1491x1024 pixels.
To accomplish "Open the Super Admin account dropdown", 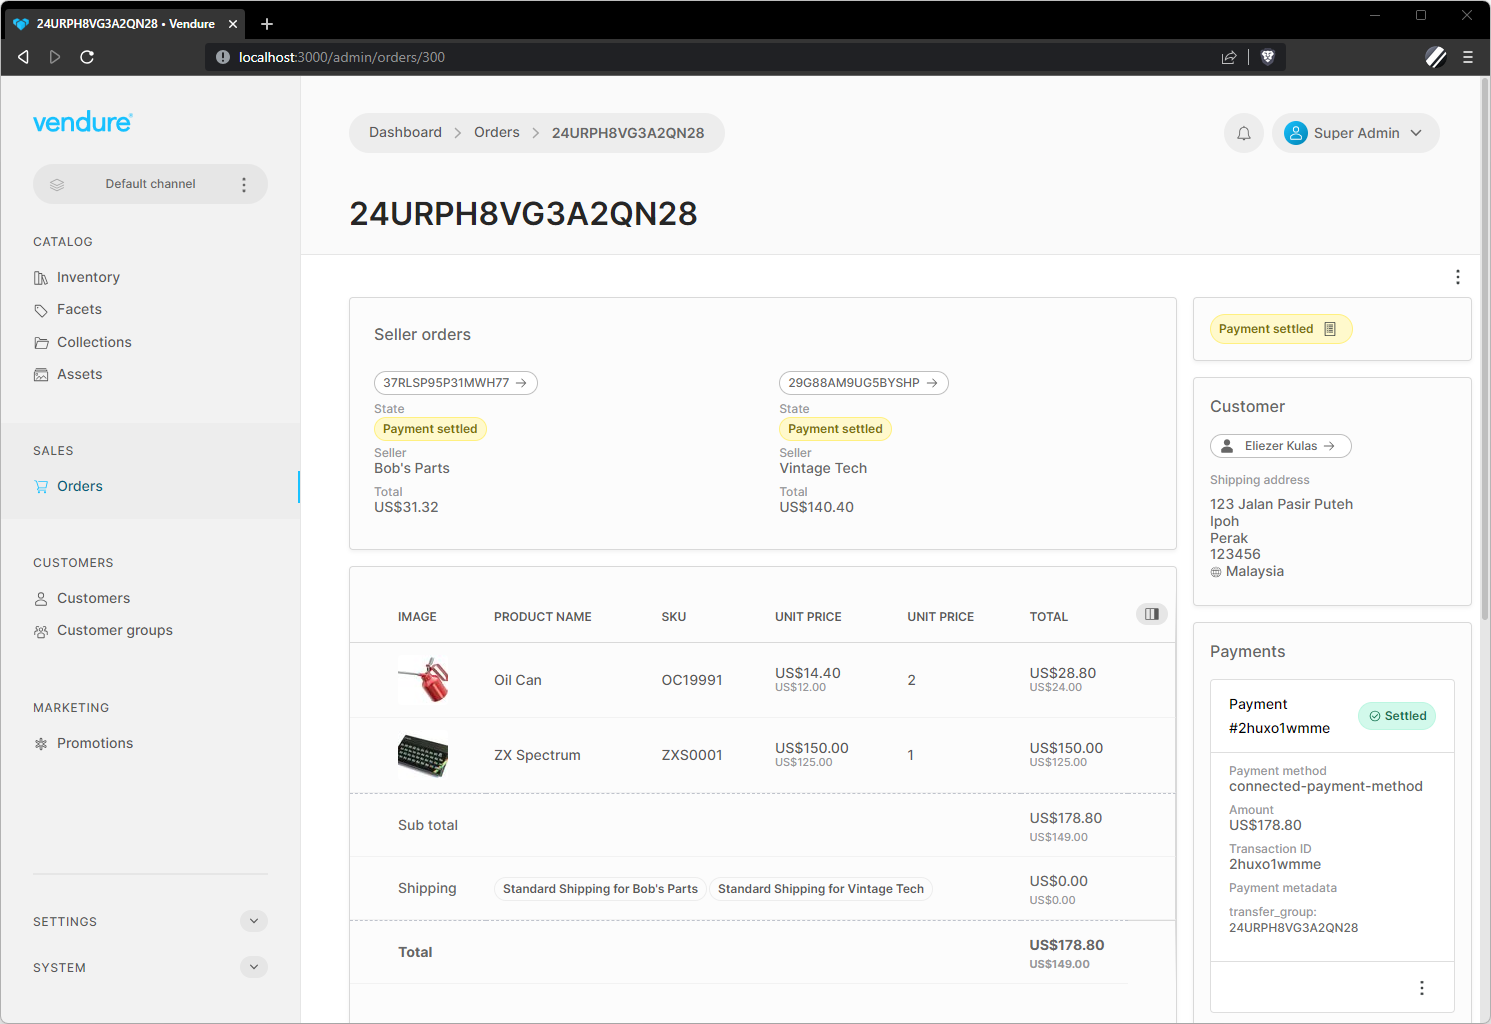I will click(1355, 132).
